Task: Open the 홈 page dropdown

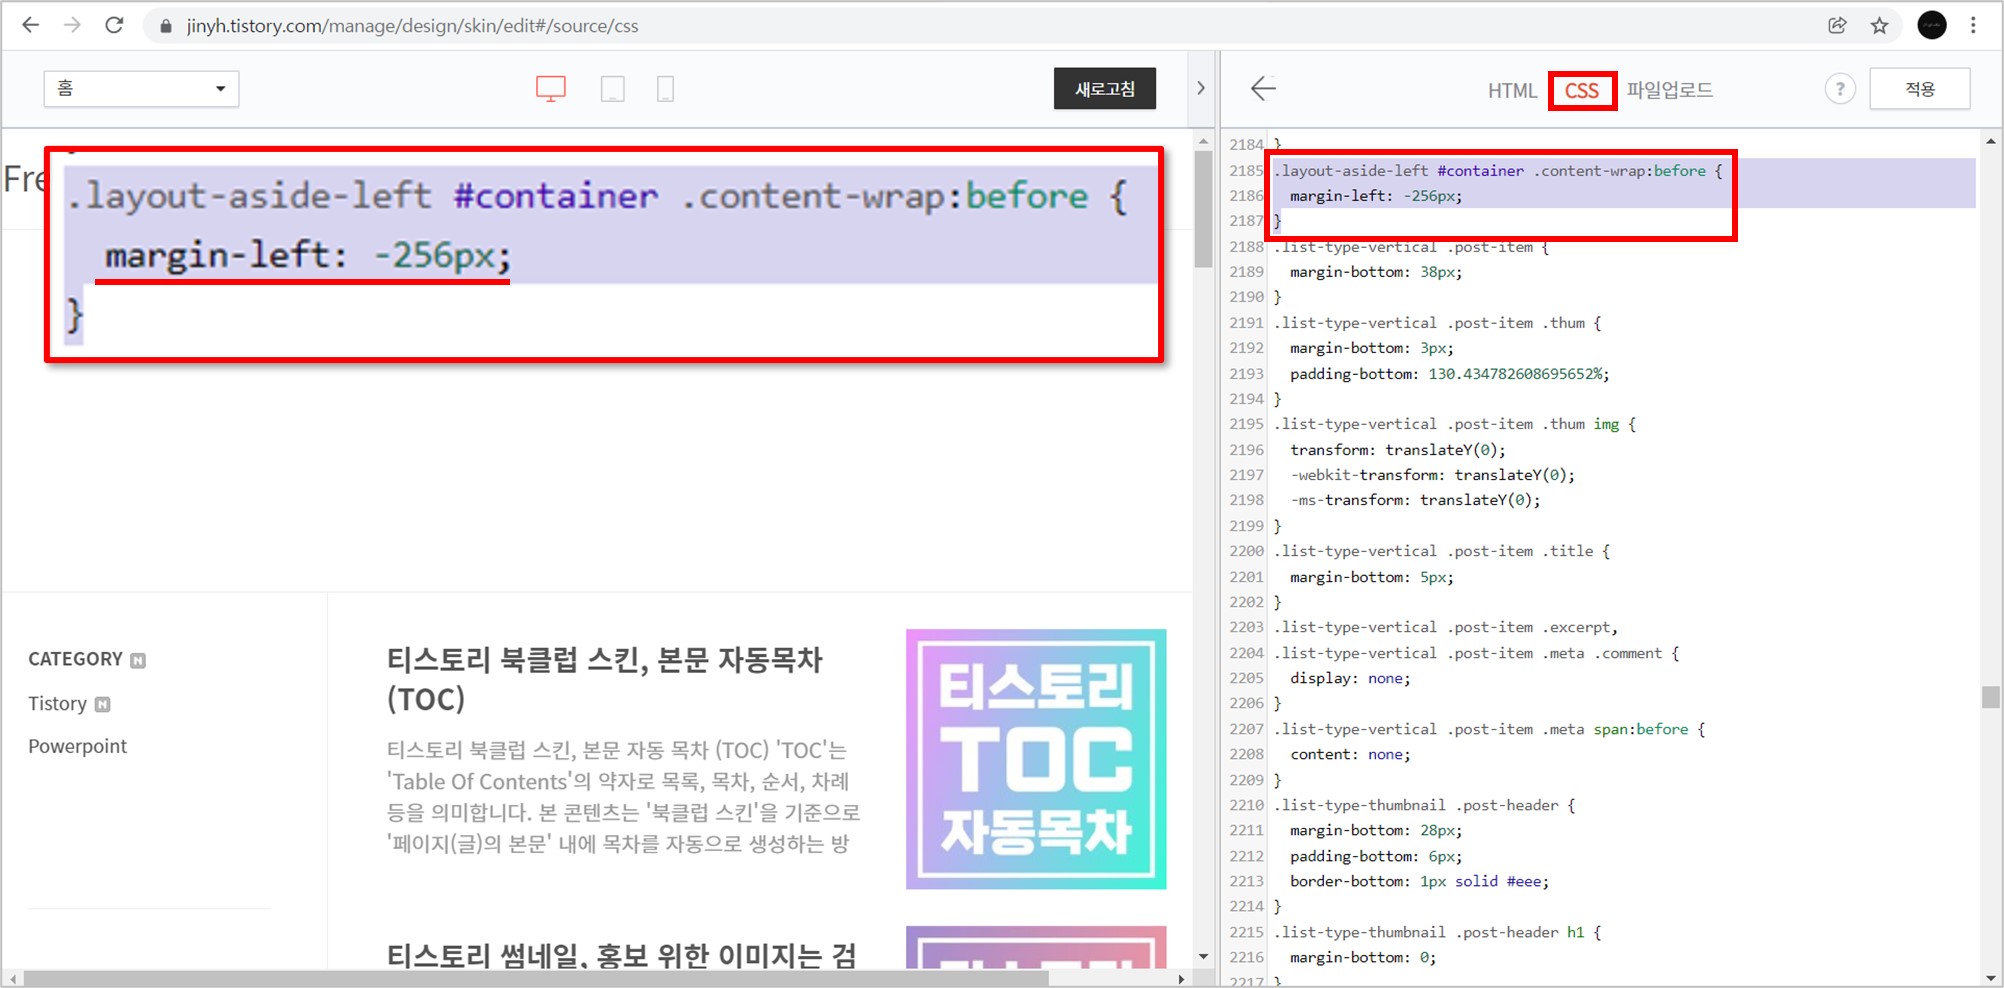Action: (x=141, y=88)
